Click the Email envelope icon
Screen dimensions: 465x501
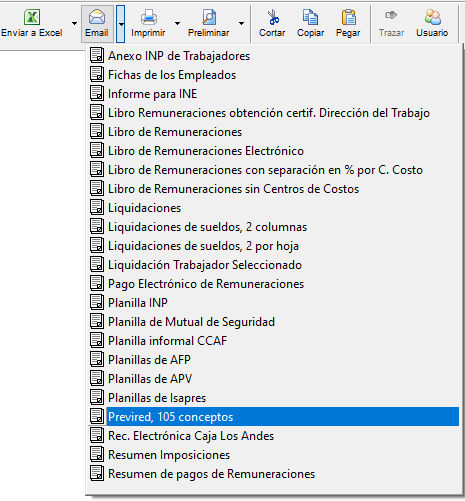pos(97,17)
